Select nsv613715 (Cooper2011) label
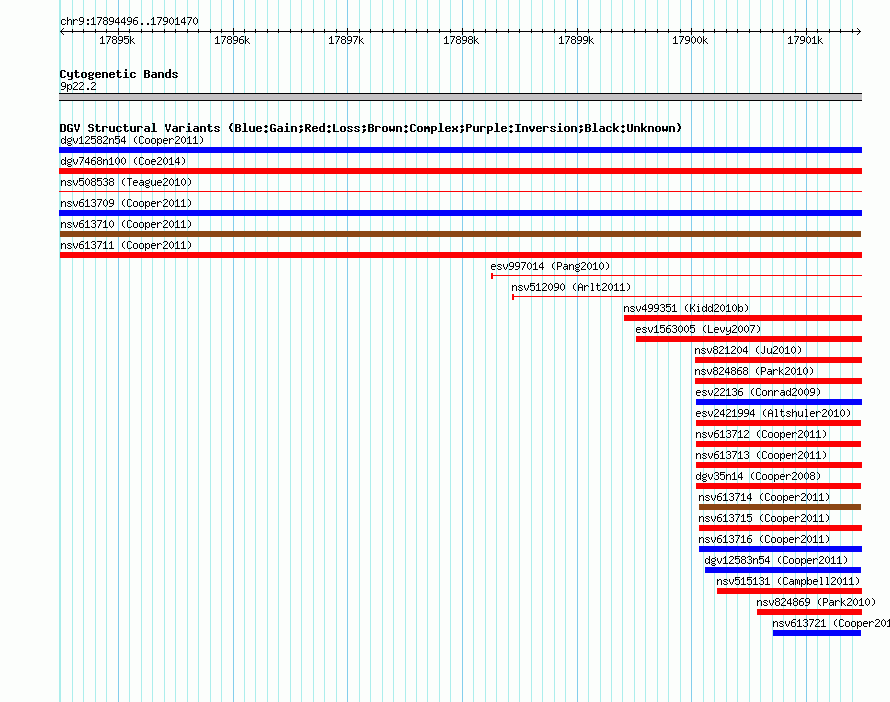 tap(764, 518)
